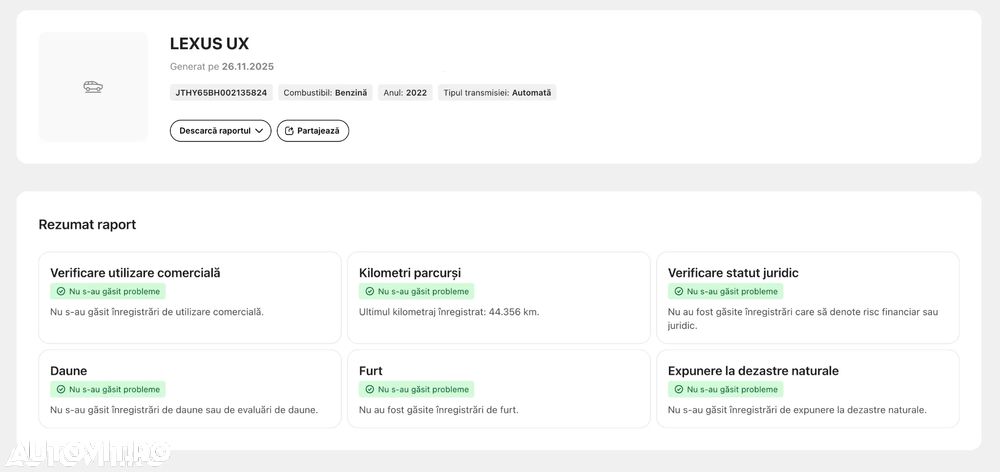Click the chevron arrow on Descarcă raportul
The width and height of the screenshot is (1000, 472).
pyautogui.click(x=259, y=131)
